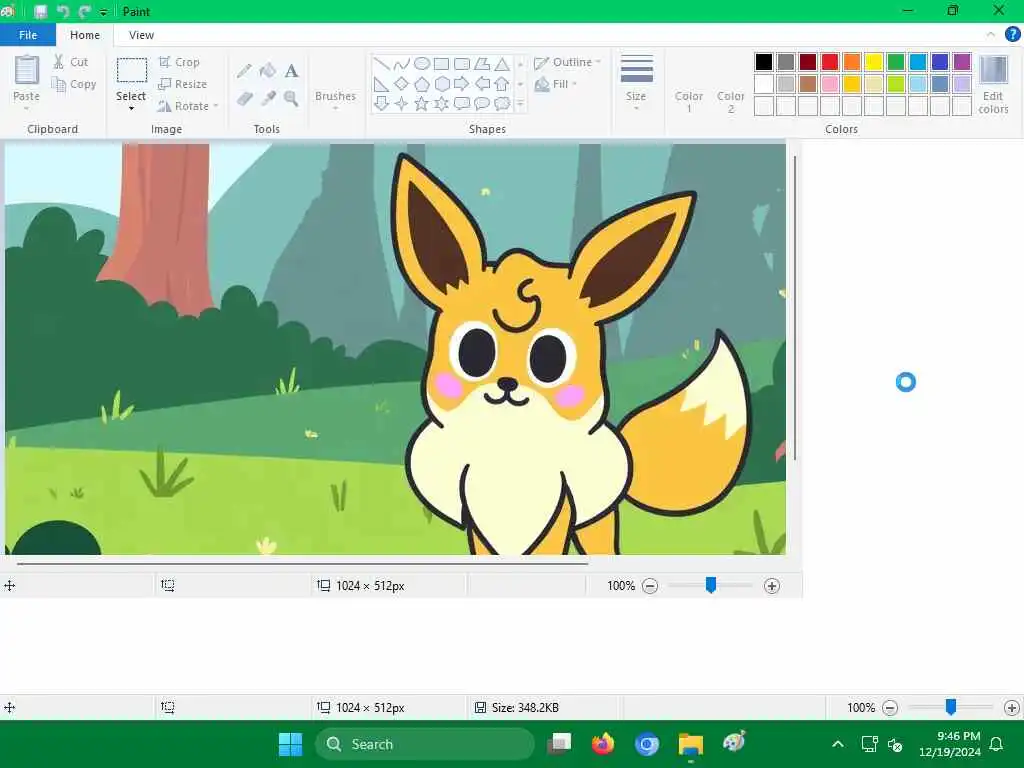This screenshot has width=1024, height=768.
Task: Open File Explorer from the taskbar
Action: [690, 744]
